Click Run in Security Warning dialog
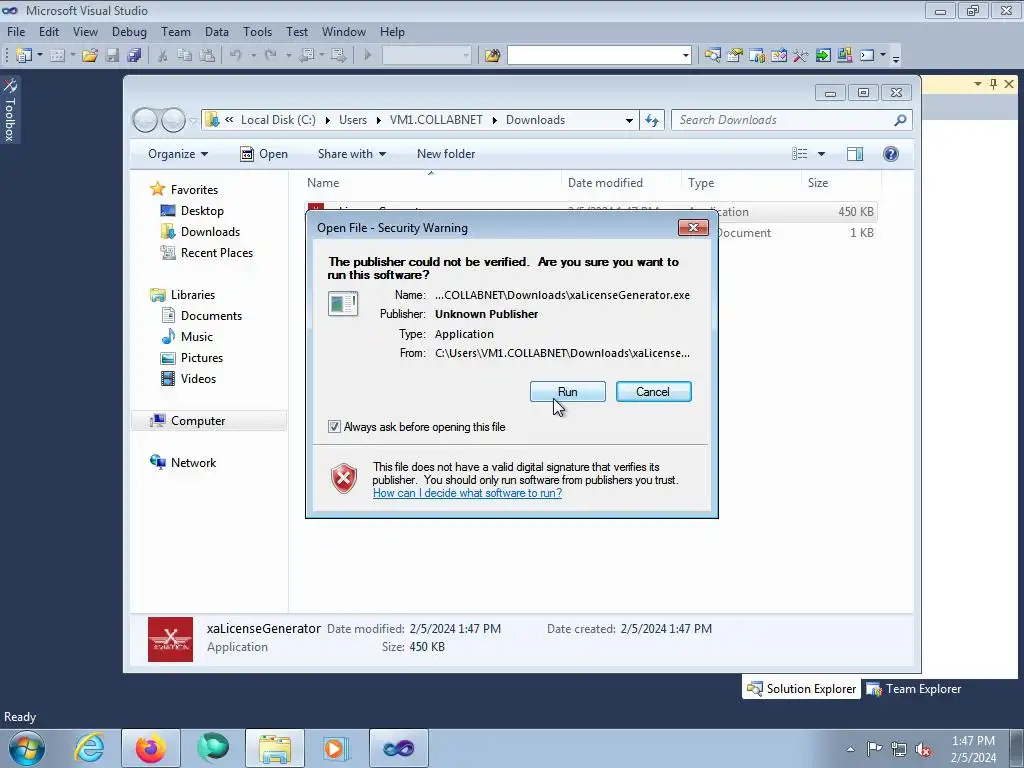 tap(568, 392)
